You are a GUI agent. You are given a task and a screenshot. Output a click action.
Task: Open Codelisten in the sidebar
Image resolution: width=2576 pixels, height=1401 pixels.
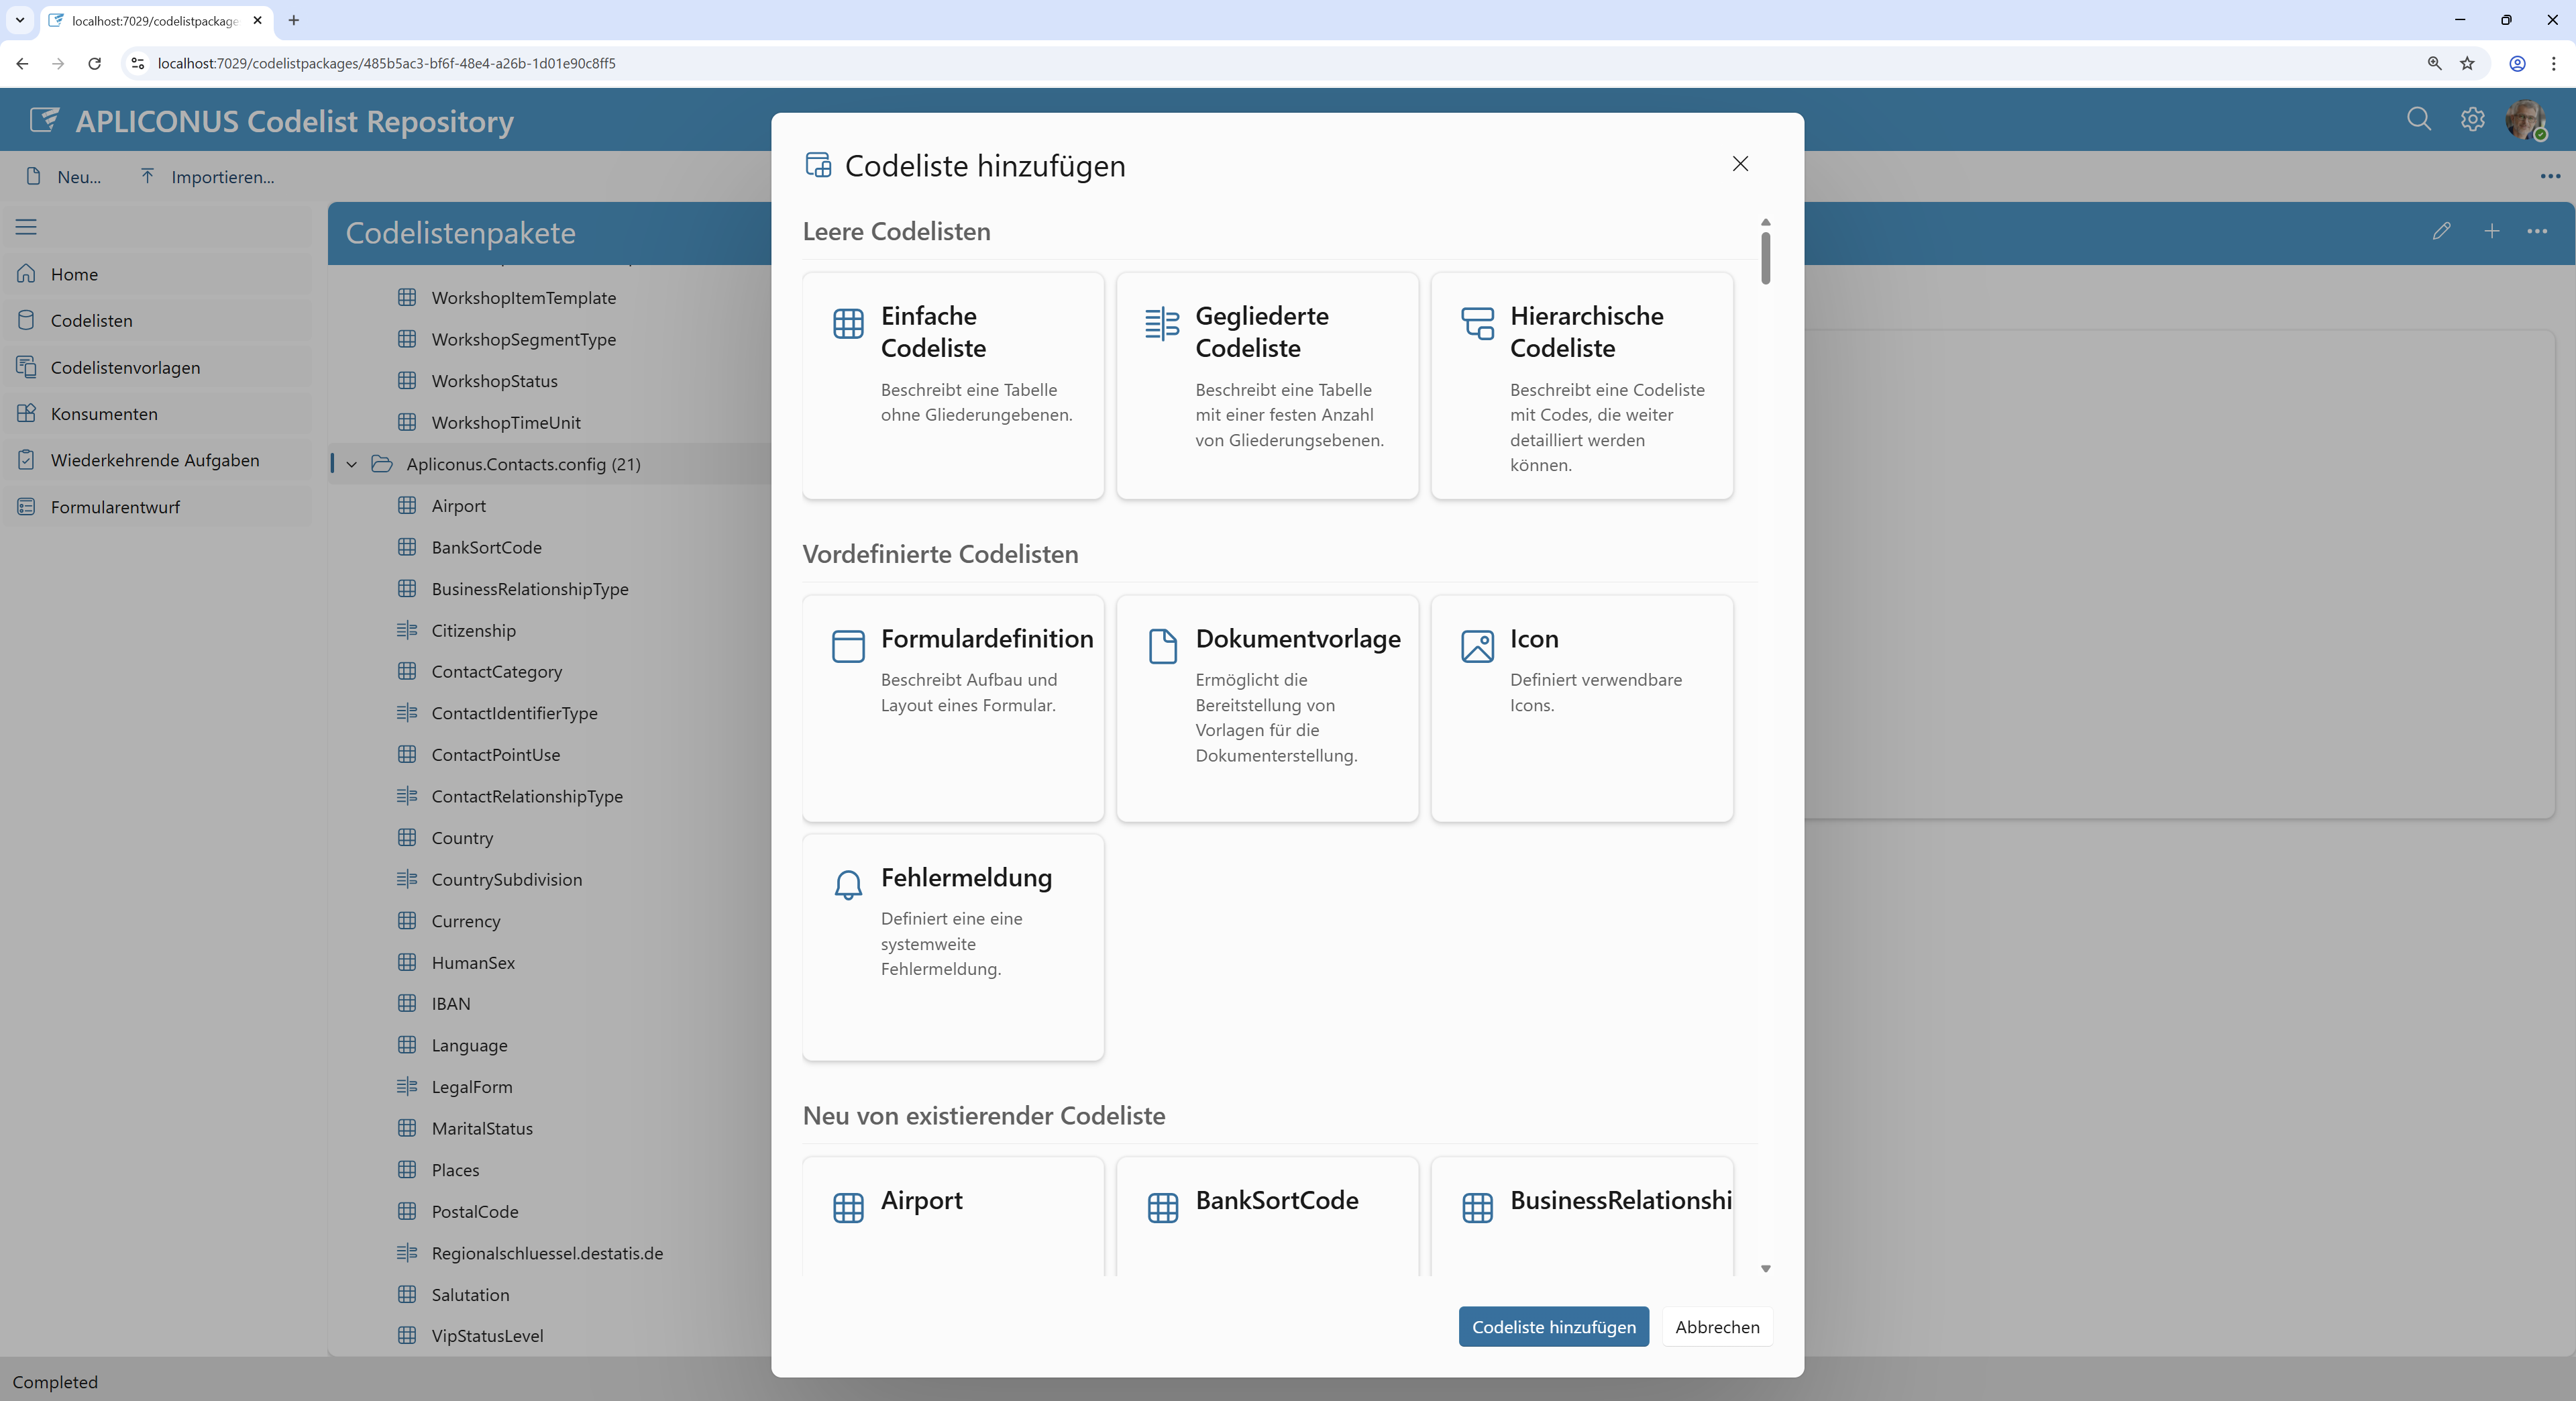point(158,320)
